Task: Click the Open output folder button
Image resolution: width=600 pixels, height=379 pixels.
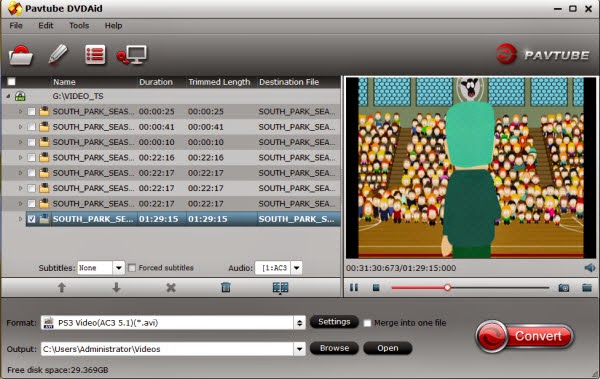Action: point(388,348)
